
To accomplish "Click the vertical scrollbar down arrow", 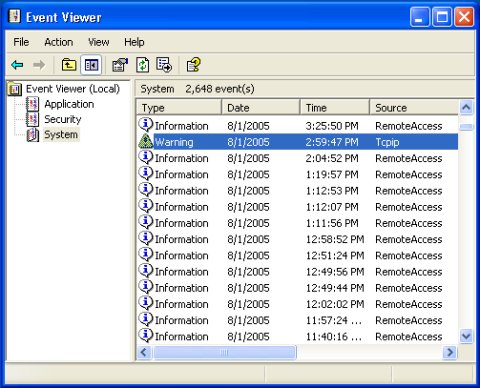I will pos(466,336).
